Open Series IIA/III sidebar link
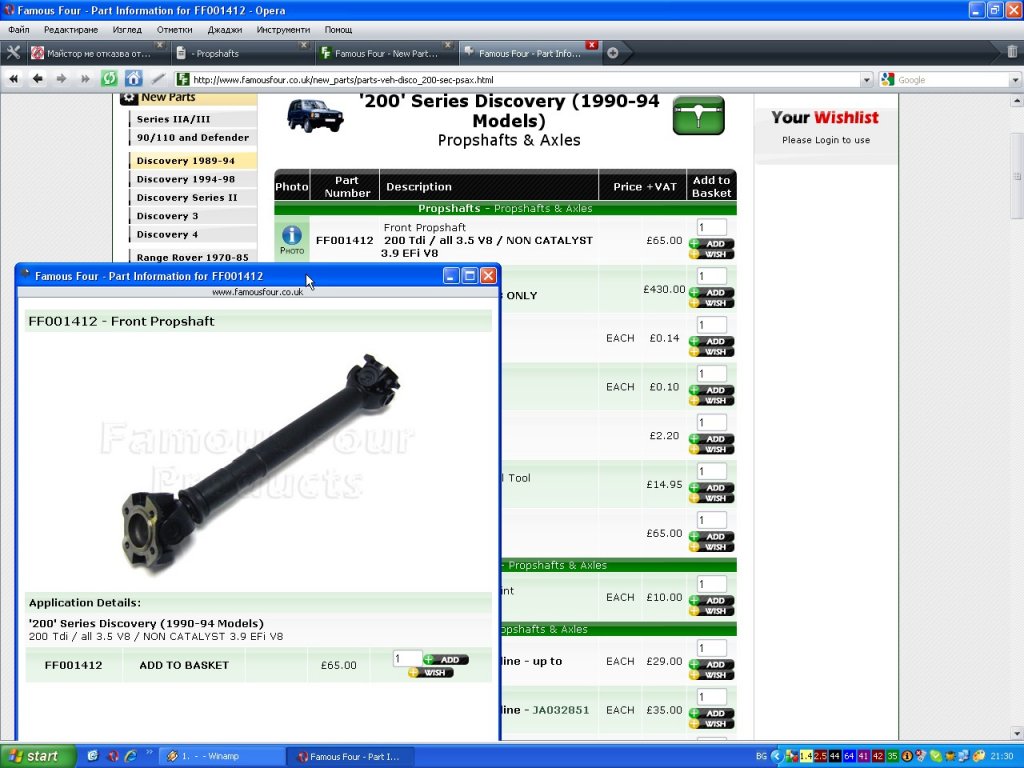This screenshot has width=1024, height=768. (193, 119)
